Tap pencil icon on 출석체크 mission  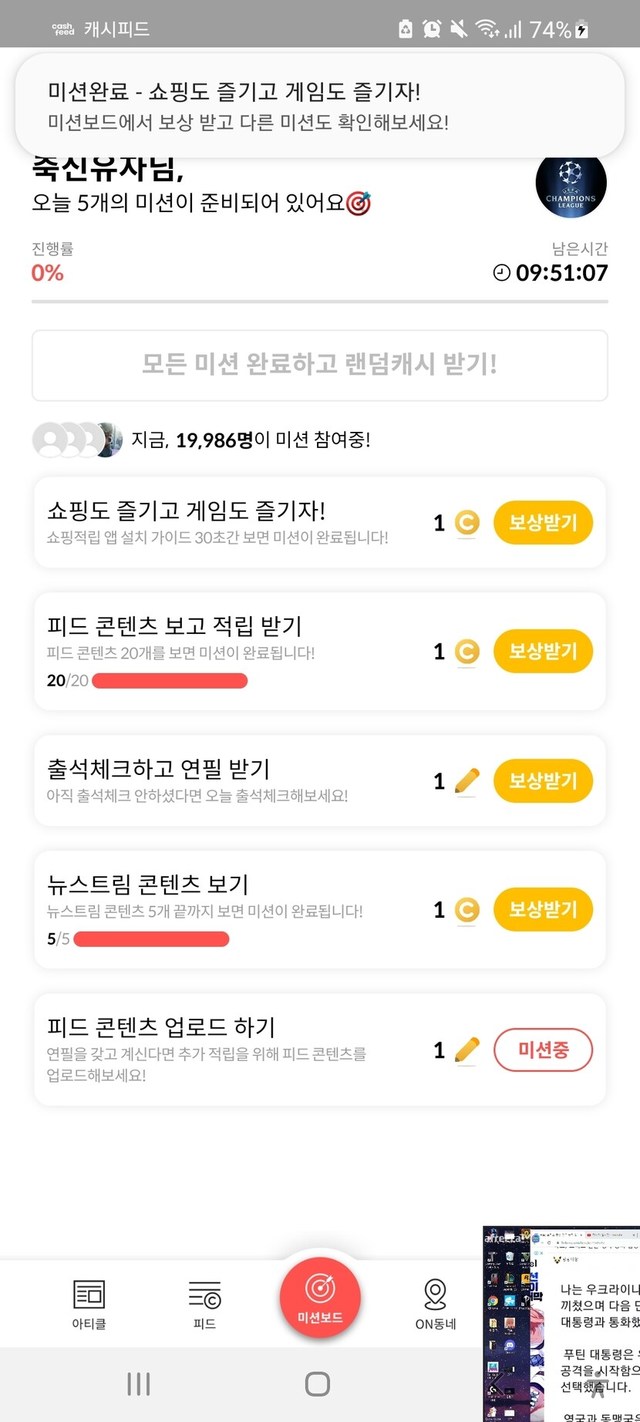tap(467, 781)
